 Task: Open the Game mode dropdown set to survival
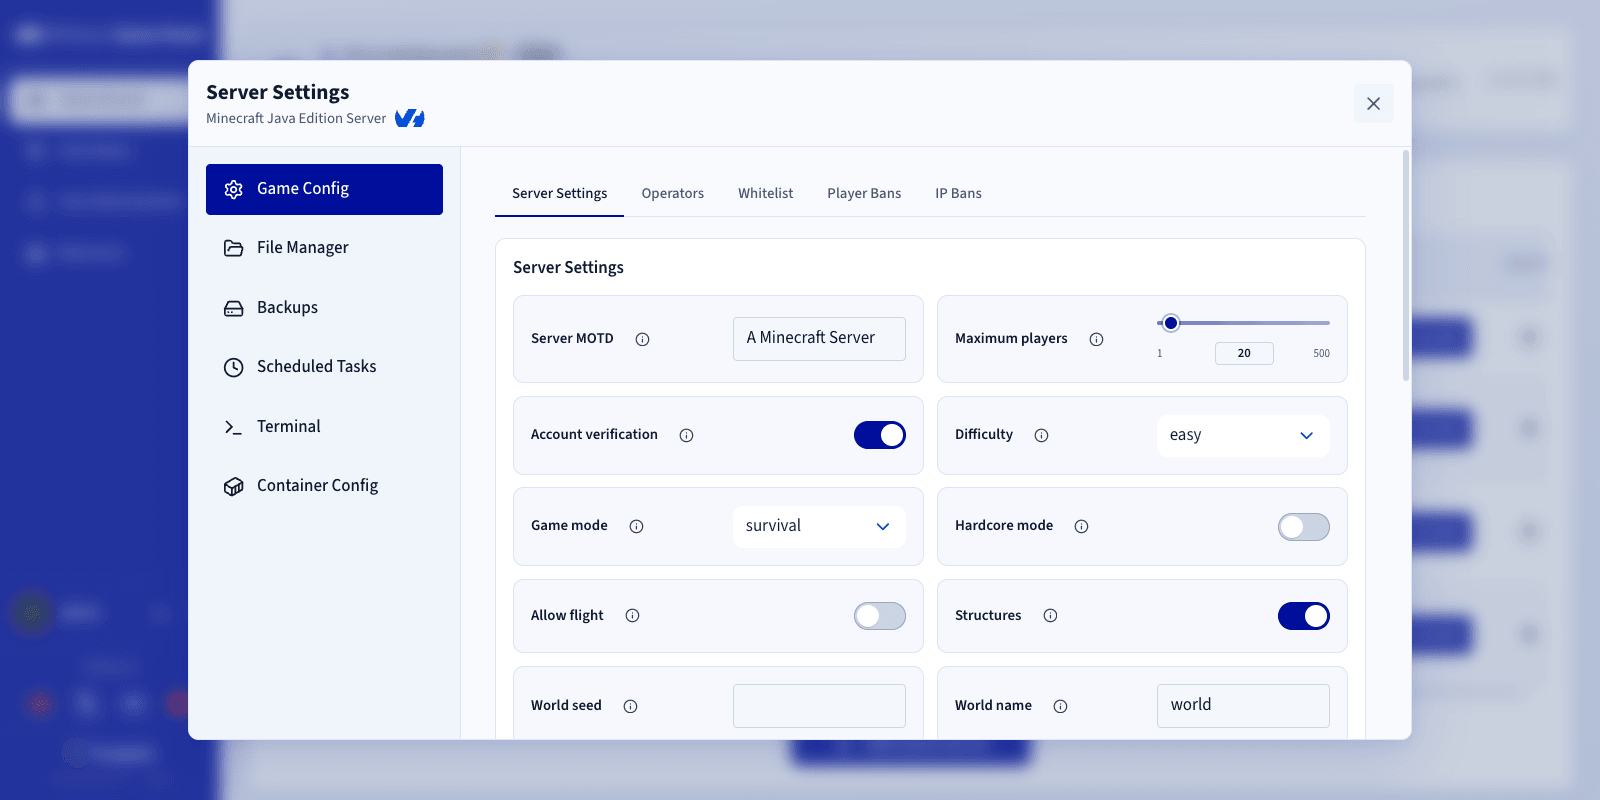coord(819,526)
